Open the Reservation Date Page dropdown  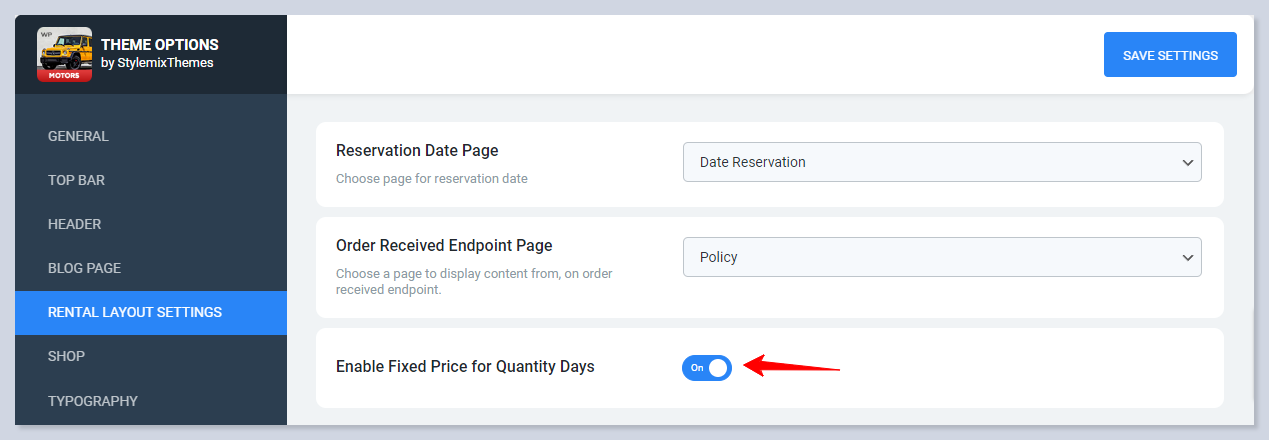click(x=941, y=162)
